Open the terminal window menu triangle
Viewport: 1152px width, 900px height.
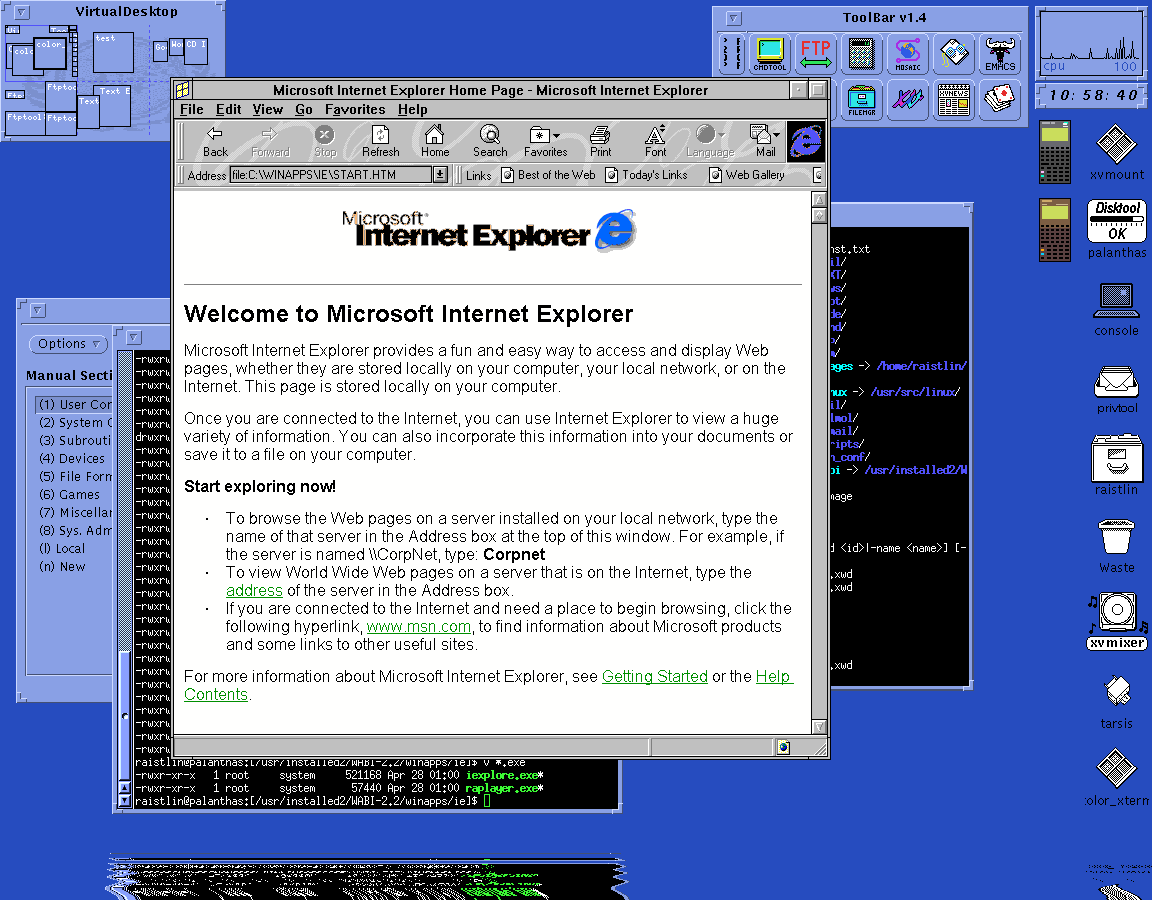(x=134, y=337)
